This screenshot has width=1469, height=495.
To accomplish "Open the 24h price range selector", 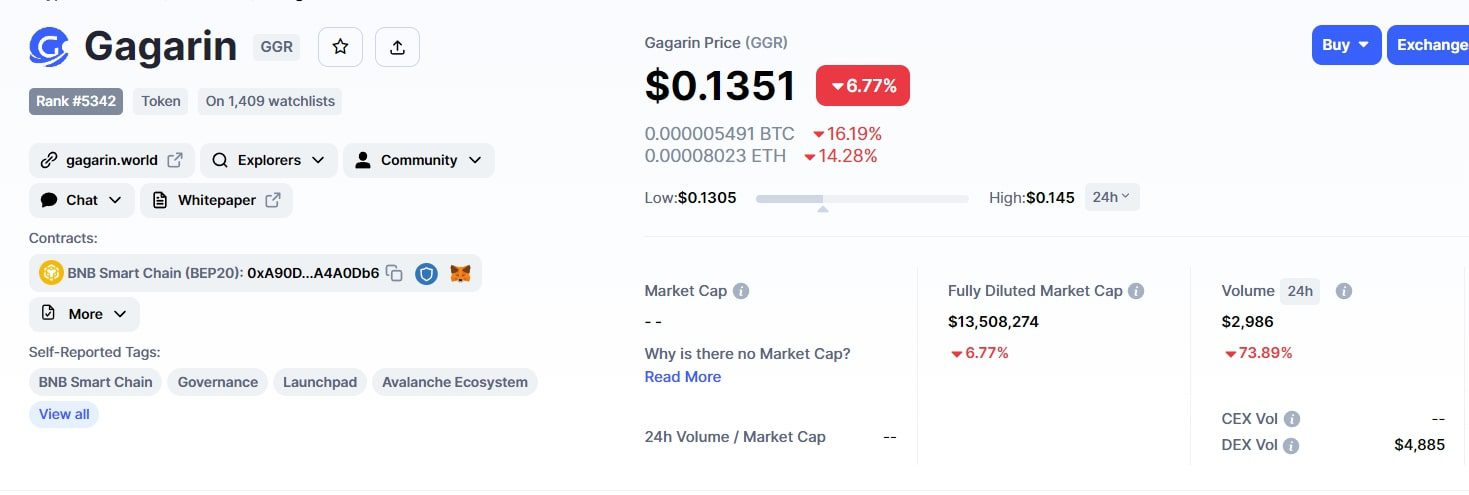I will (x=1111, y=197).
